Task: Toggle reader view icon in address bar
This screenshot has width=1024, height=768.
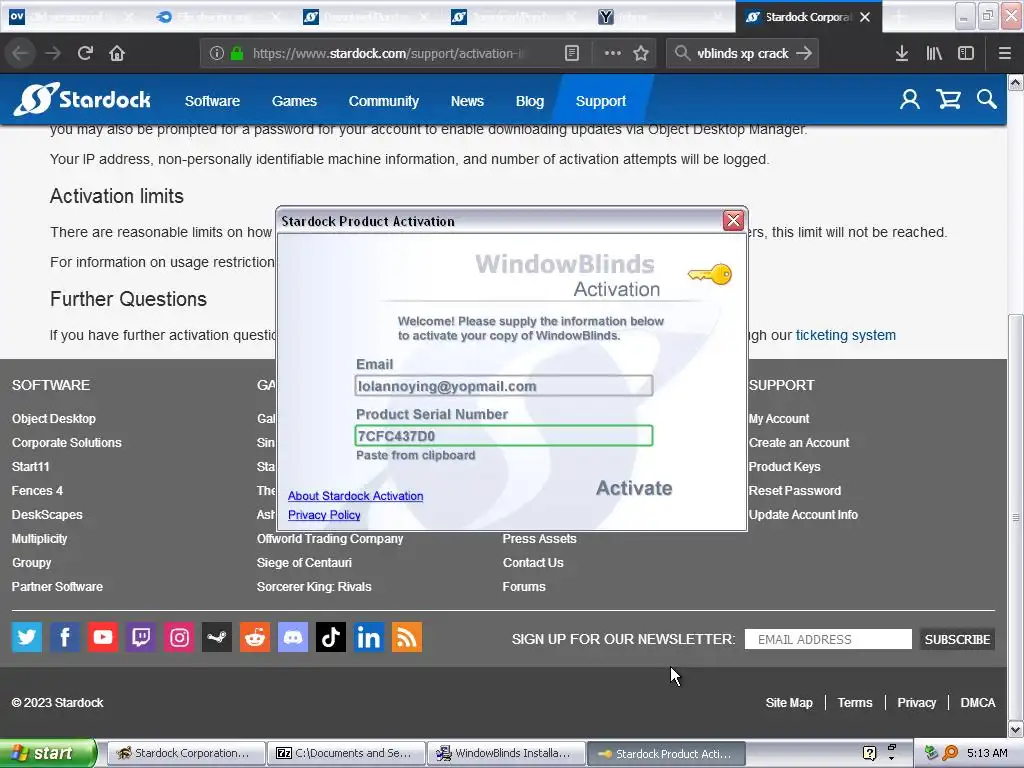Action: point(571,53)
